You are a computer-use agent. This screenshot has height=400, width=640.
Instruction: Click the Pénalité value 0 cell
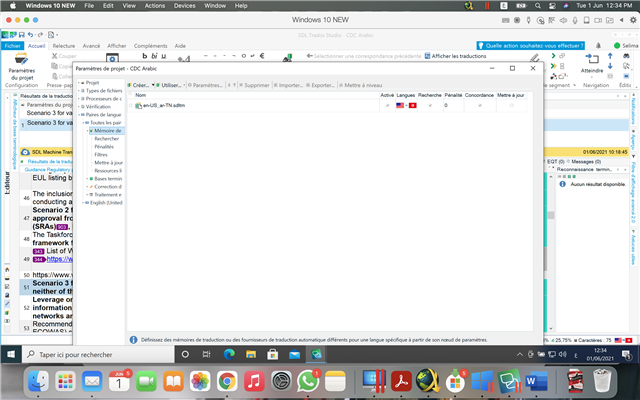[453, 105]
